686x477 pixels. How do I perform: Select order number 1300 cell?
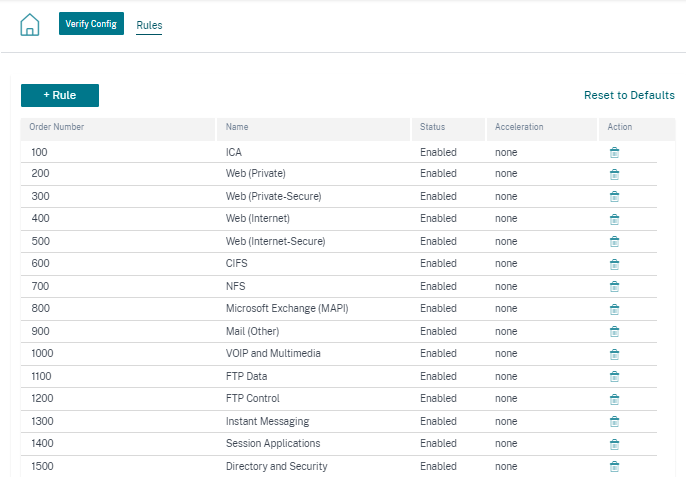click(42, 421)
